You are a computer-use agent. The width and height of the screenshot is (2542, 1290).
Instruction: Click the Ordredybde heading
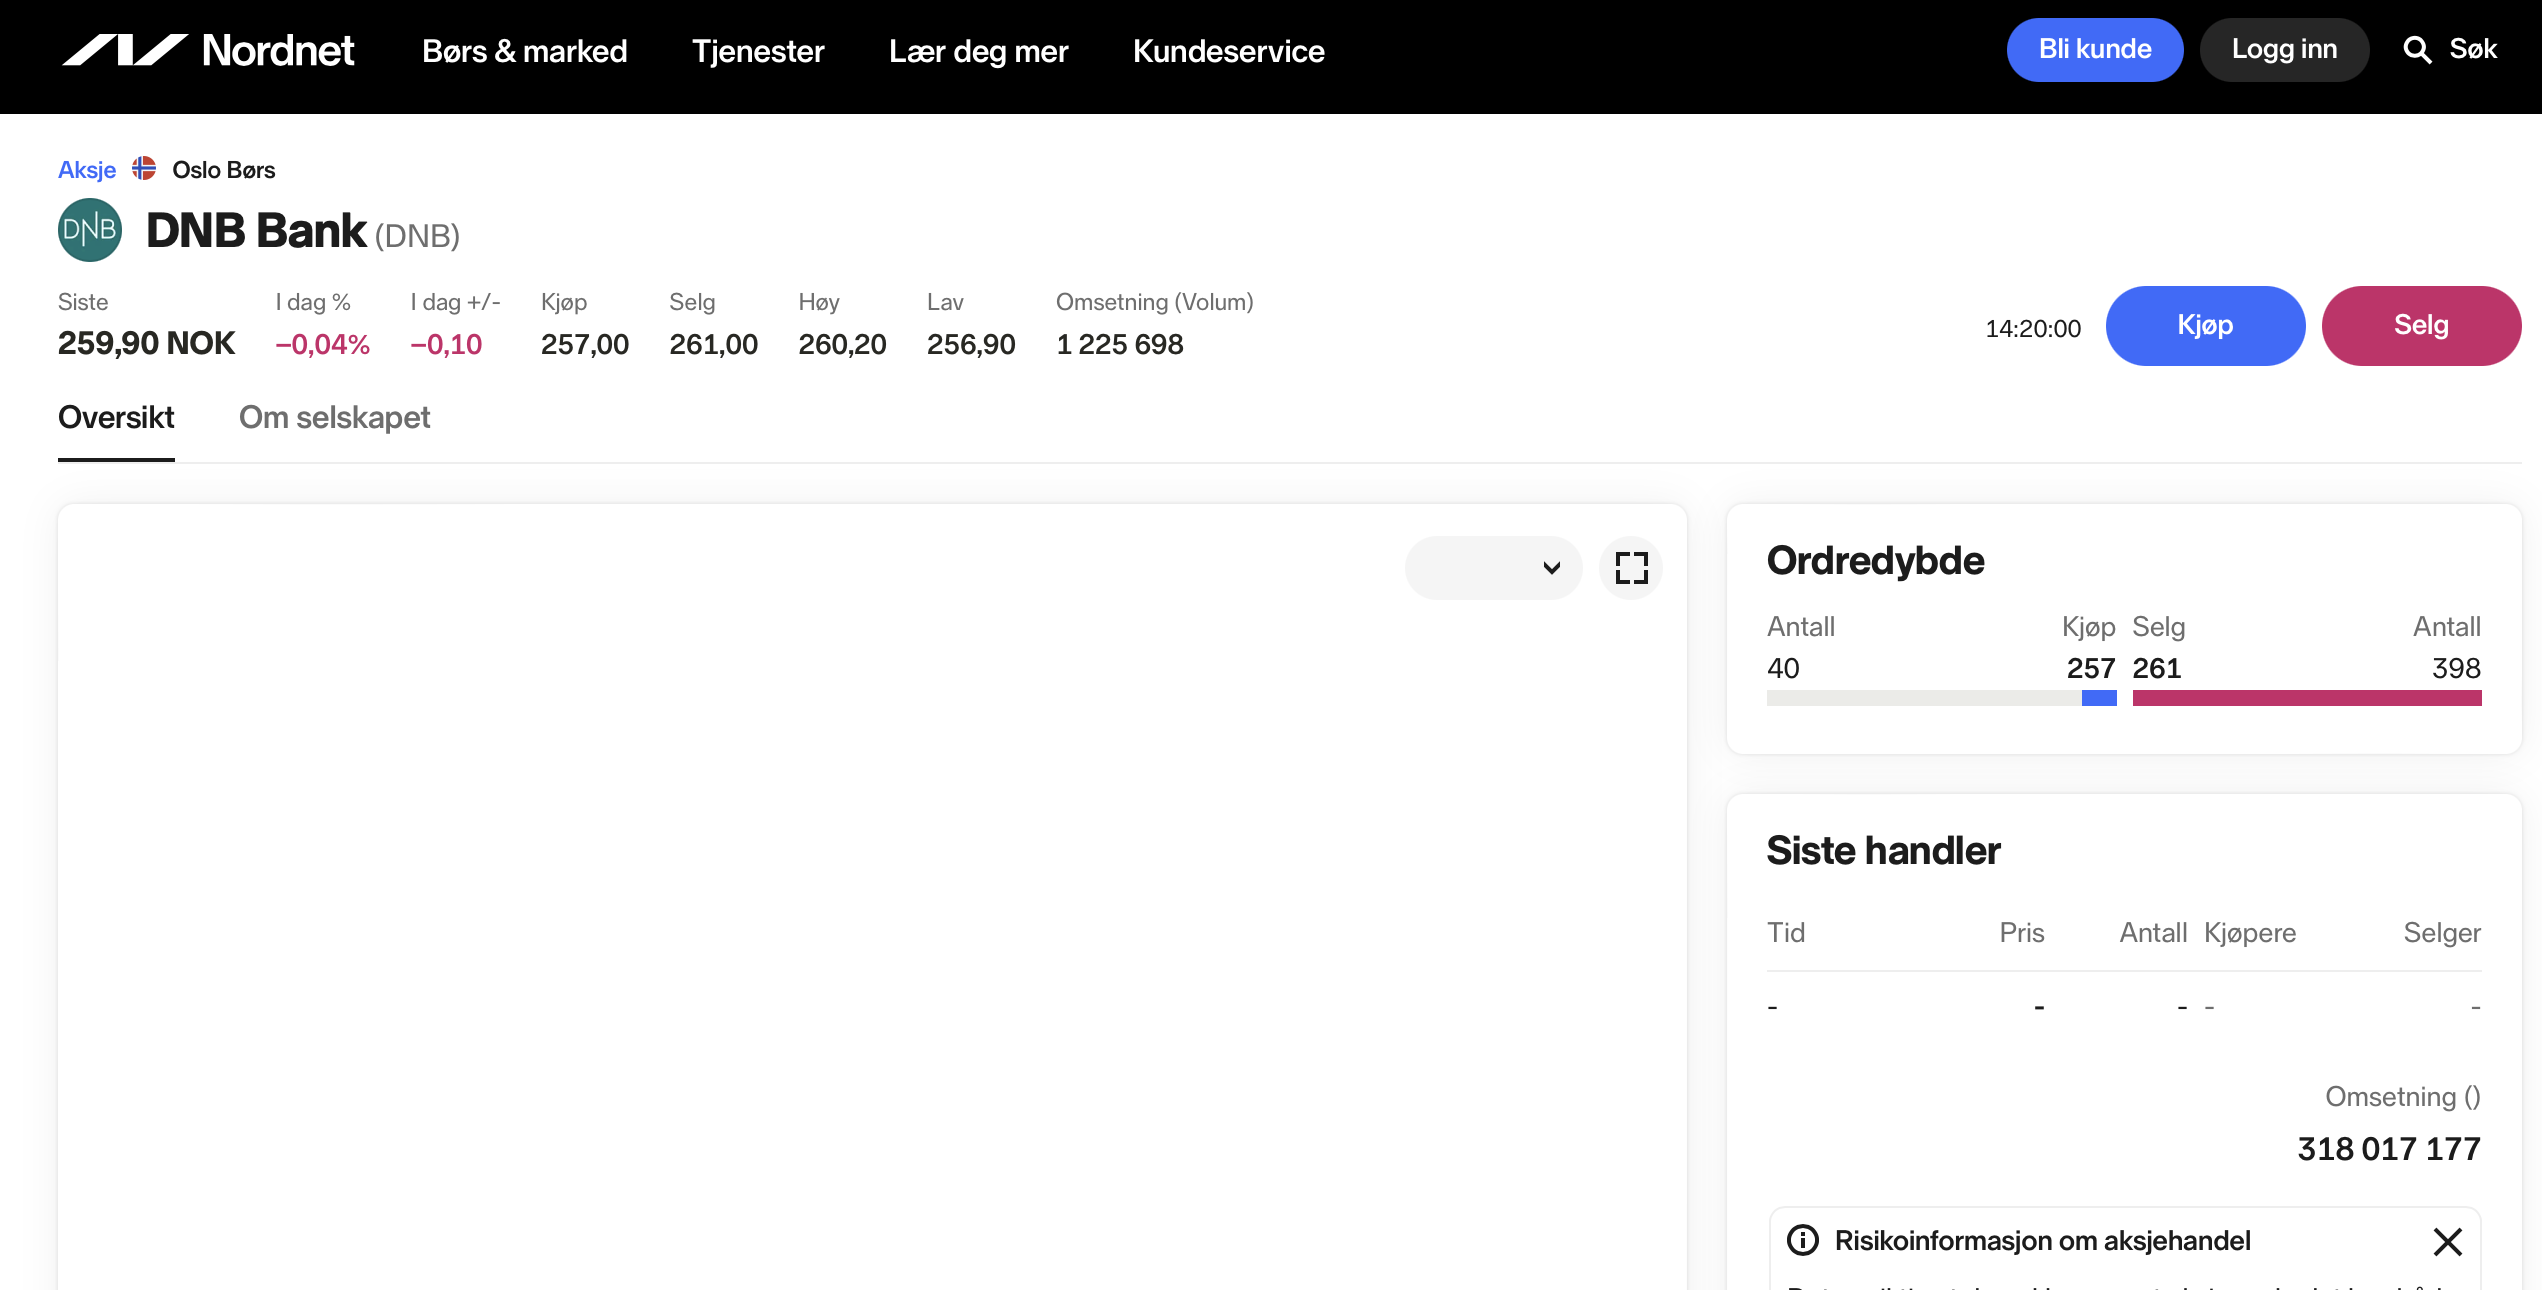[x=1875, y=561]
